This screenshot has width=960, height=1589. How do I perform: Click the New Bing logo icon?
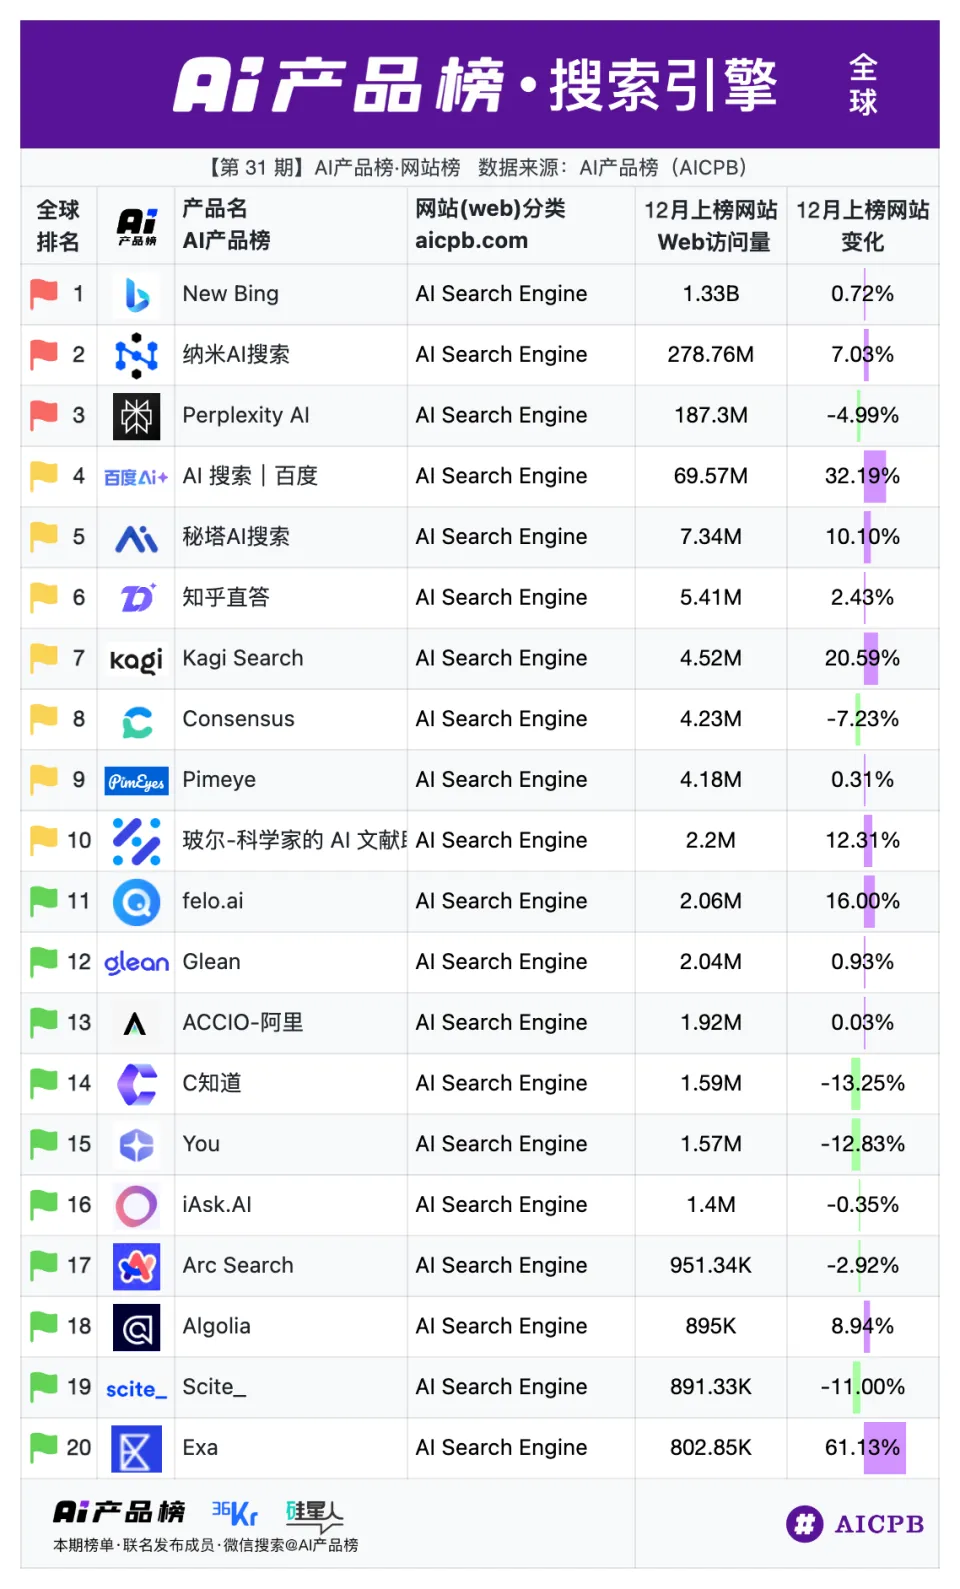tap(136, 295)
